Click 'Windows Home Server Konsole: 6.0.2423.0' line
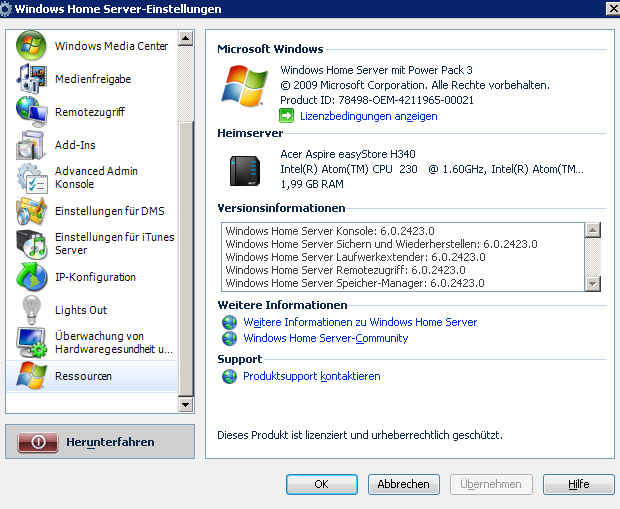The image size is (620, 509). (x=330, y=231)
